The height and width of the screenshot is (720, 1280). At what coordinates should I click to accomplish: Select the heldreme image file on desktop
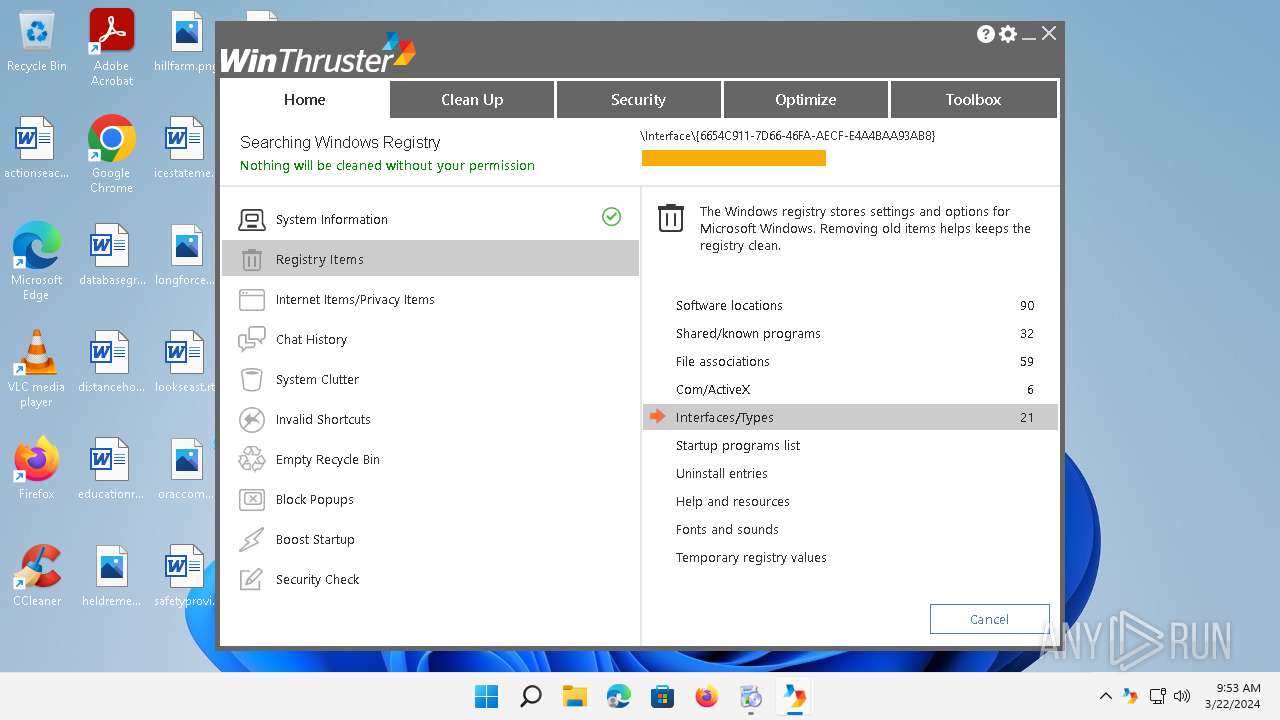(111, 577)
